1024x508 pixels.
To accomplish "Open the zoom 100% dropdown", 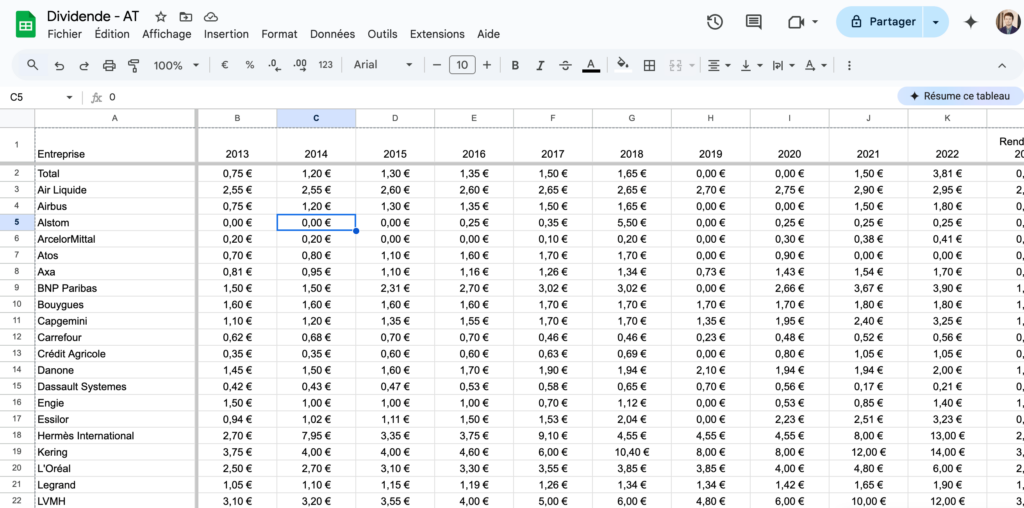I will (176, 65).
